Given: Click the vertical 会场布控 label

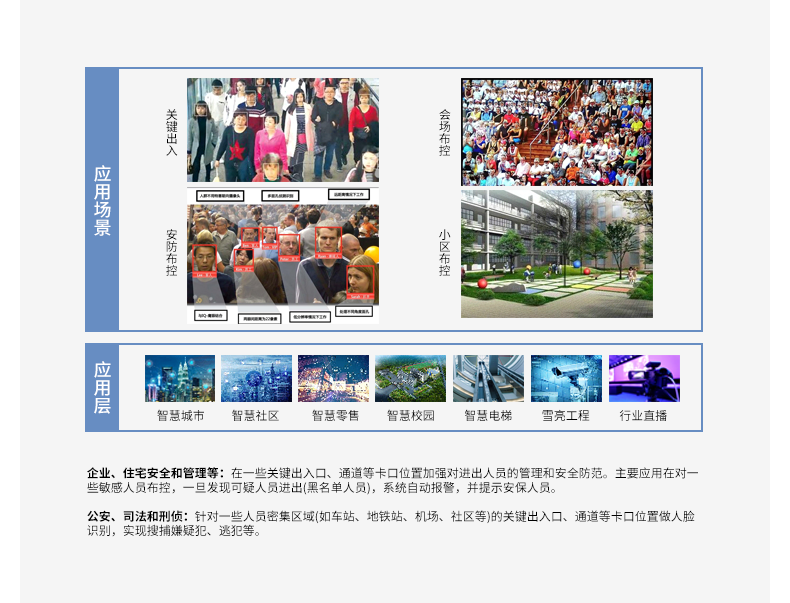Looking at the screenshot, I should [445, 132].
